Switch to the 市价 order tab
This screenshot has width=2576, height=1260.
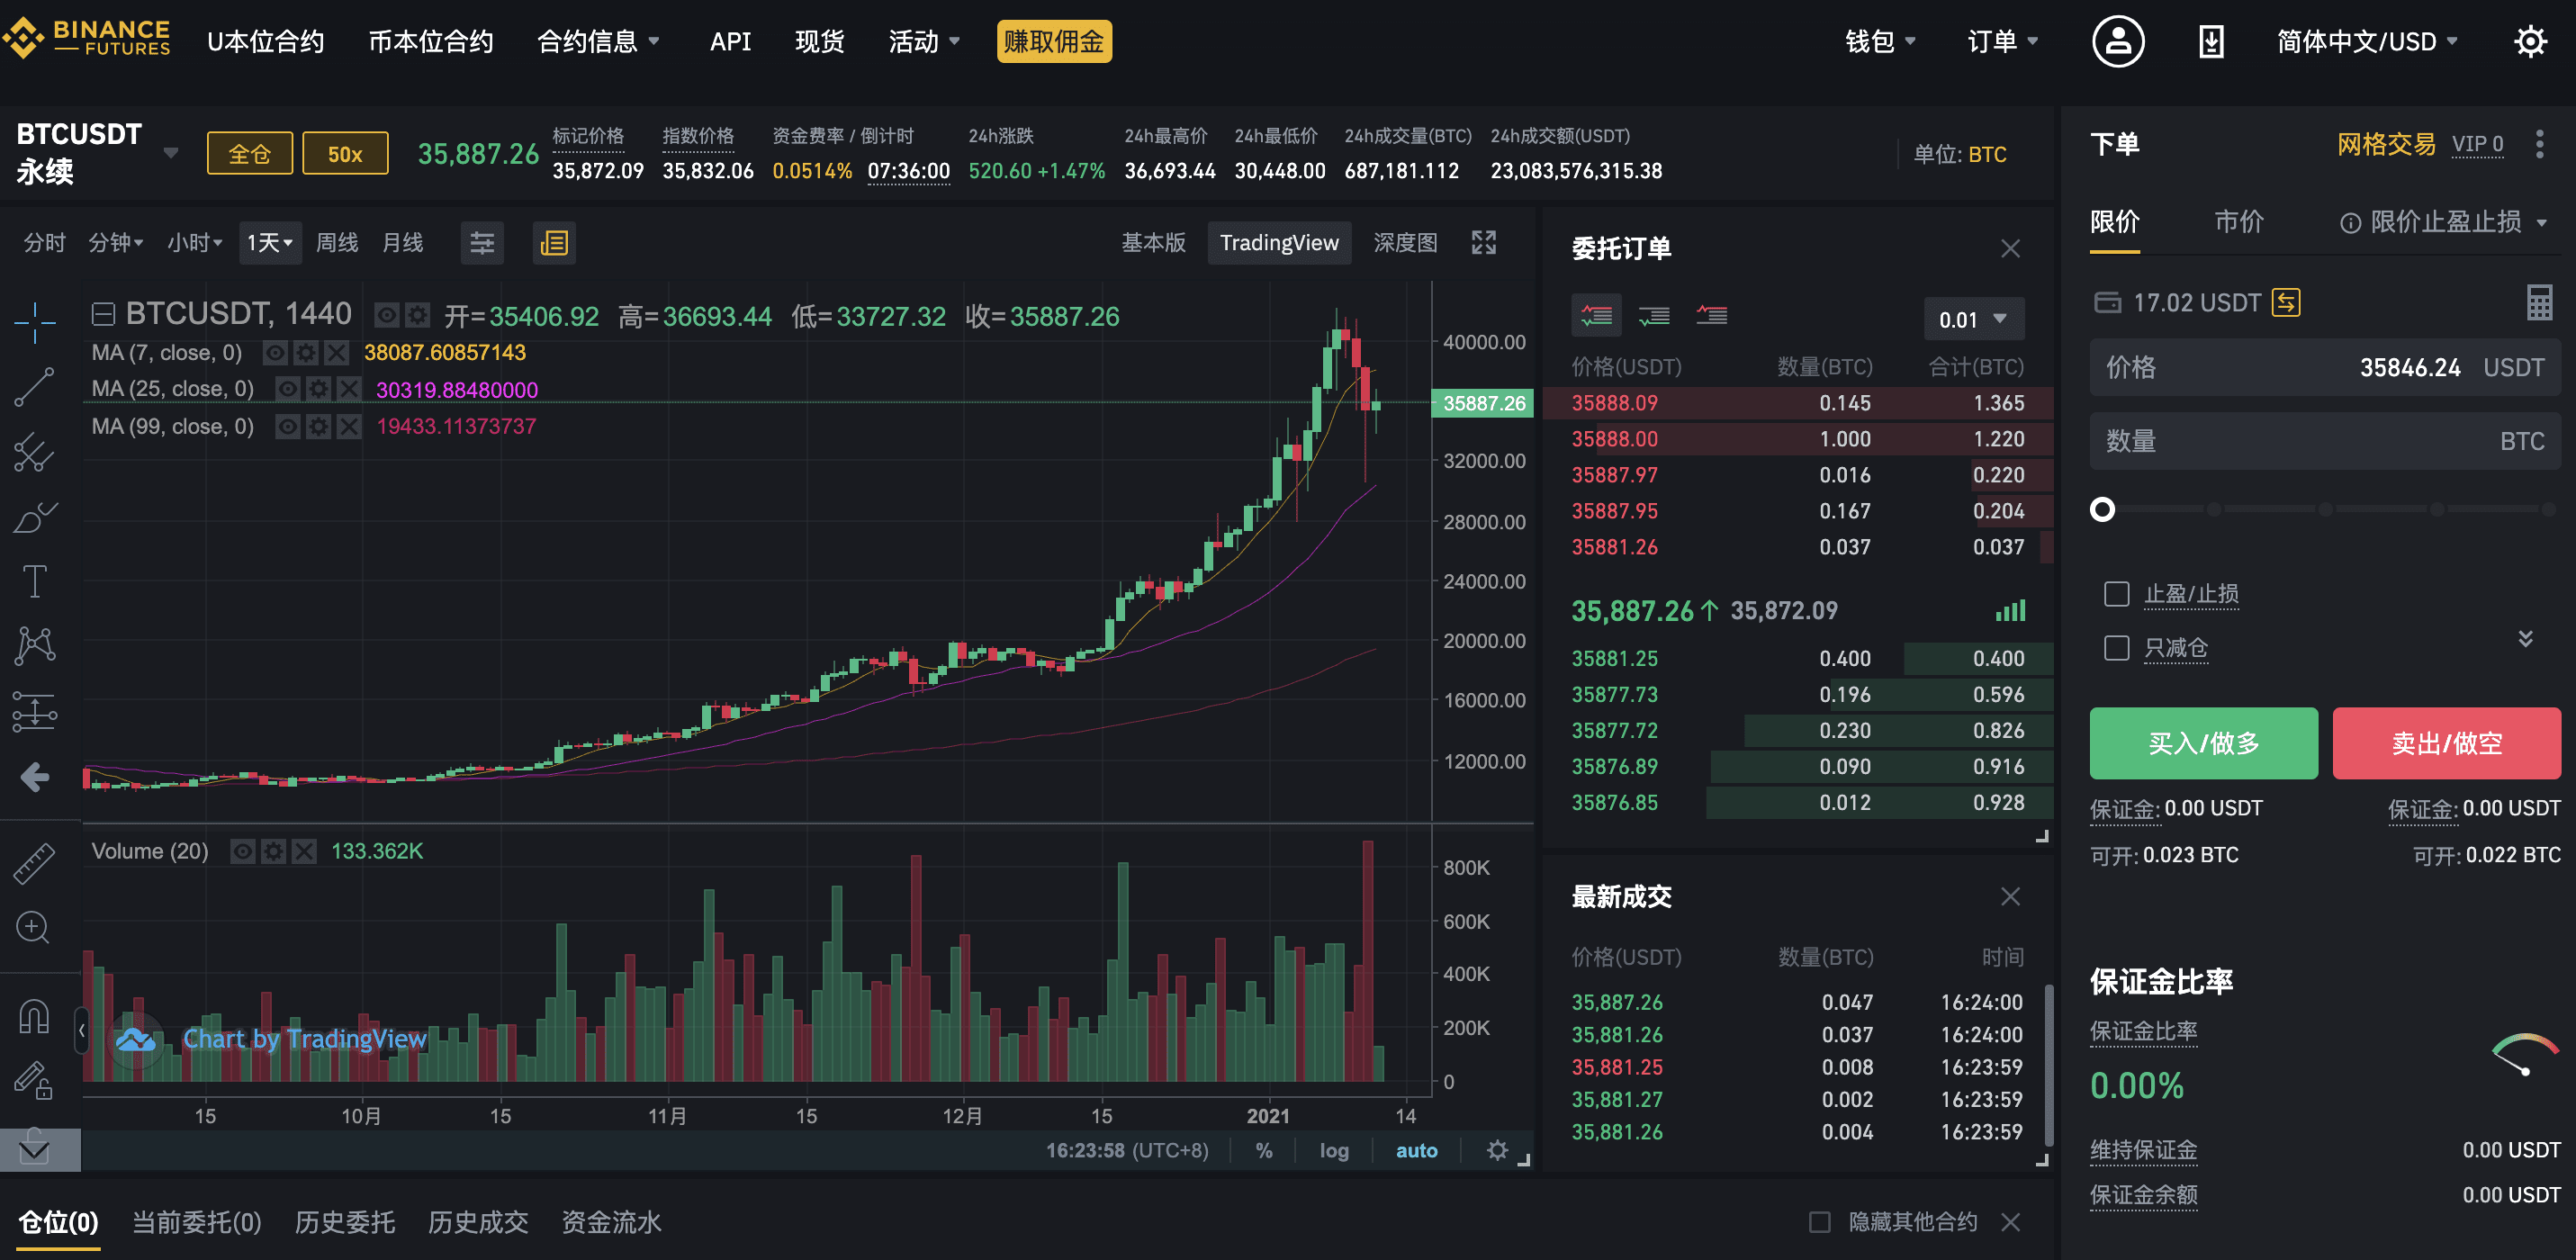[x=2238, y=222]
